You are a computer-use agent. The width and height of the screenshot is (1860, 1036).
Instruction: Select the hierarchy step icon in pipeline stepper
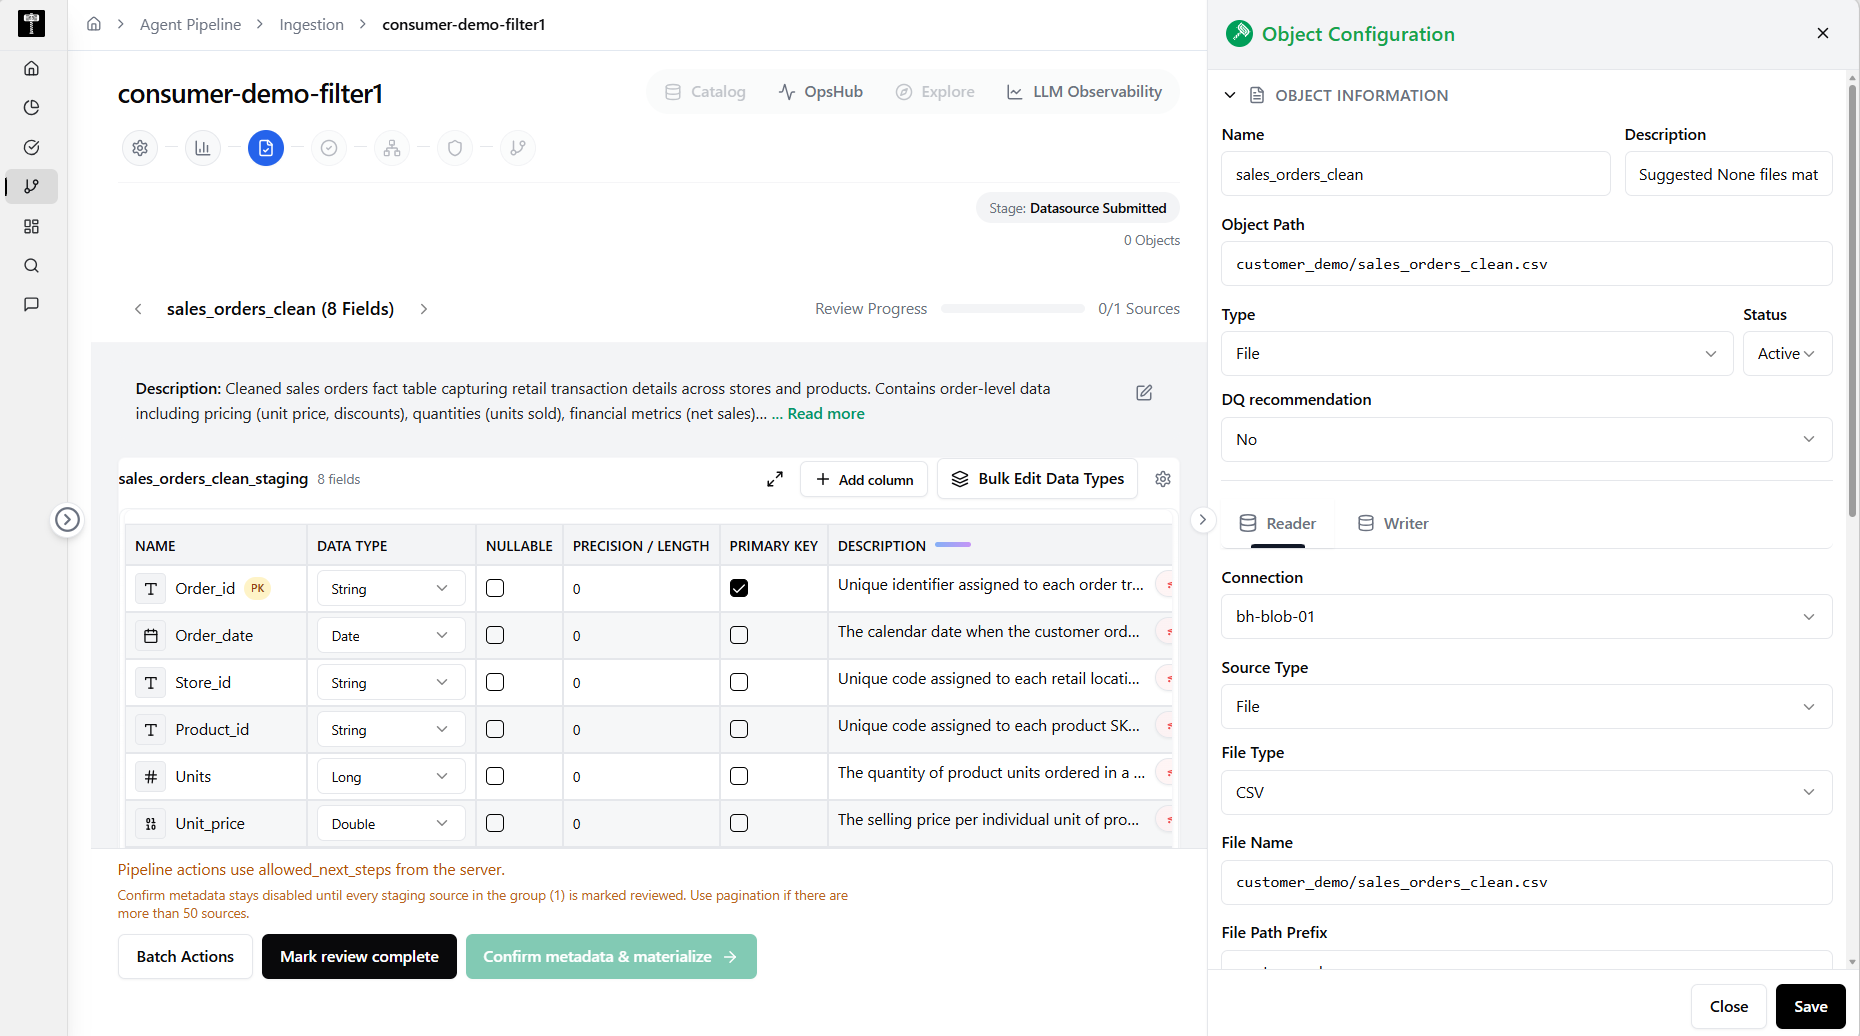point(392,148)
